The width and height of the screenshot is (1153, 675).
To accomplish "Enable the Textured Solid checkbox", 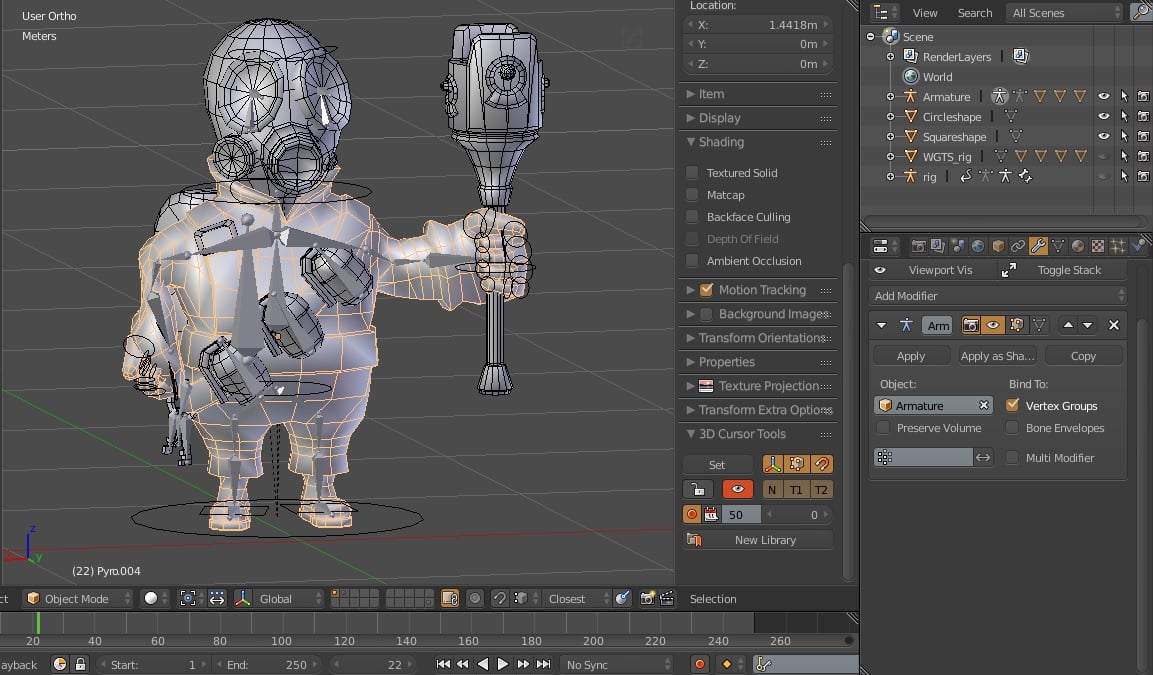I will click(692, 173).
